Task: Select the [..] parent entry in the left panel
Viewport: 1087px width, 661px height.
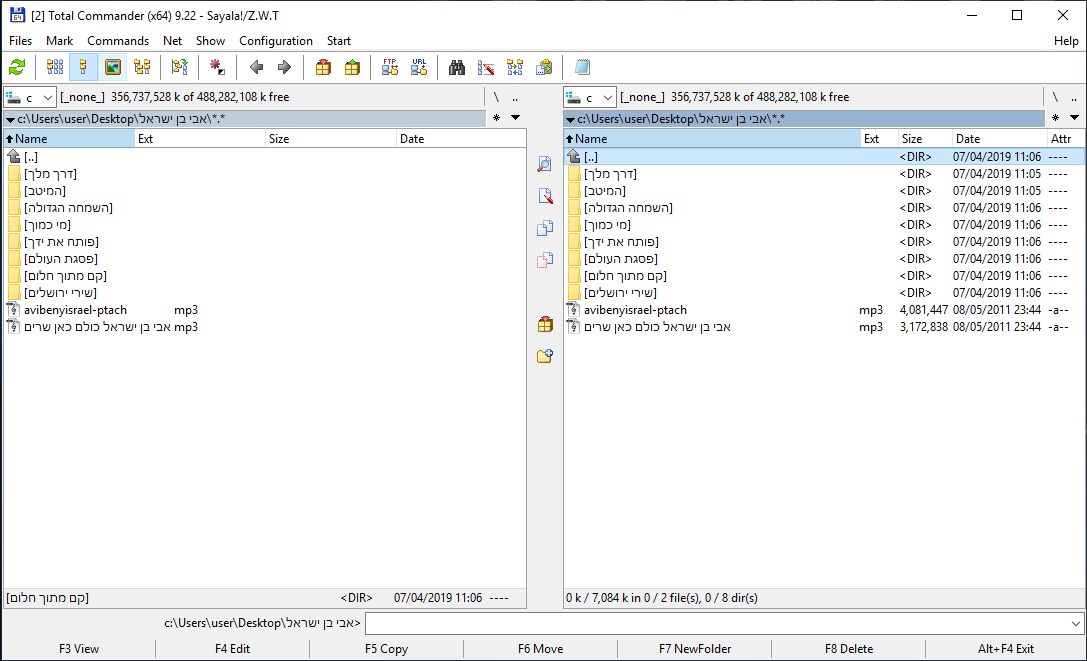Action: pyautogui.click(x=265, y=157)
